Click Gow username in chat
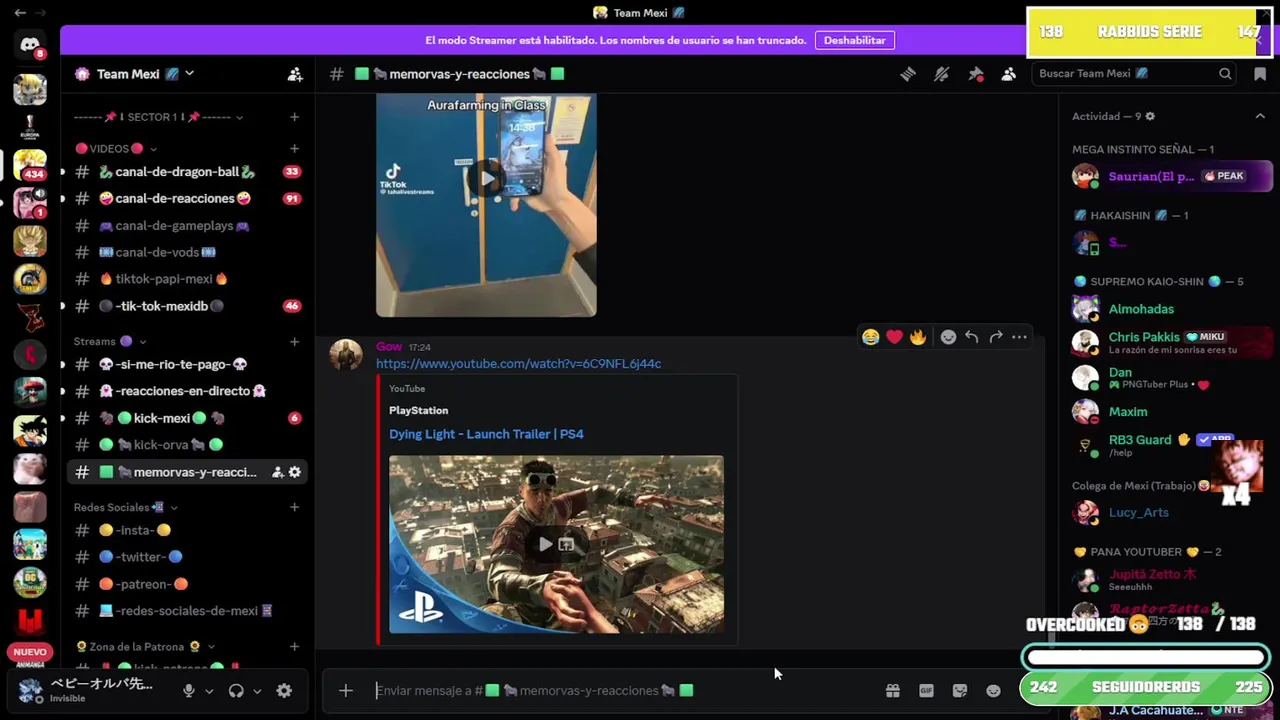This screenshot has width=1280, height=720. [x=389, y=347]
